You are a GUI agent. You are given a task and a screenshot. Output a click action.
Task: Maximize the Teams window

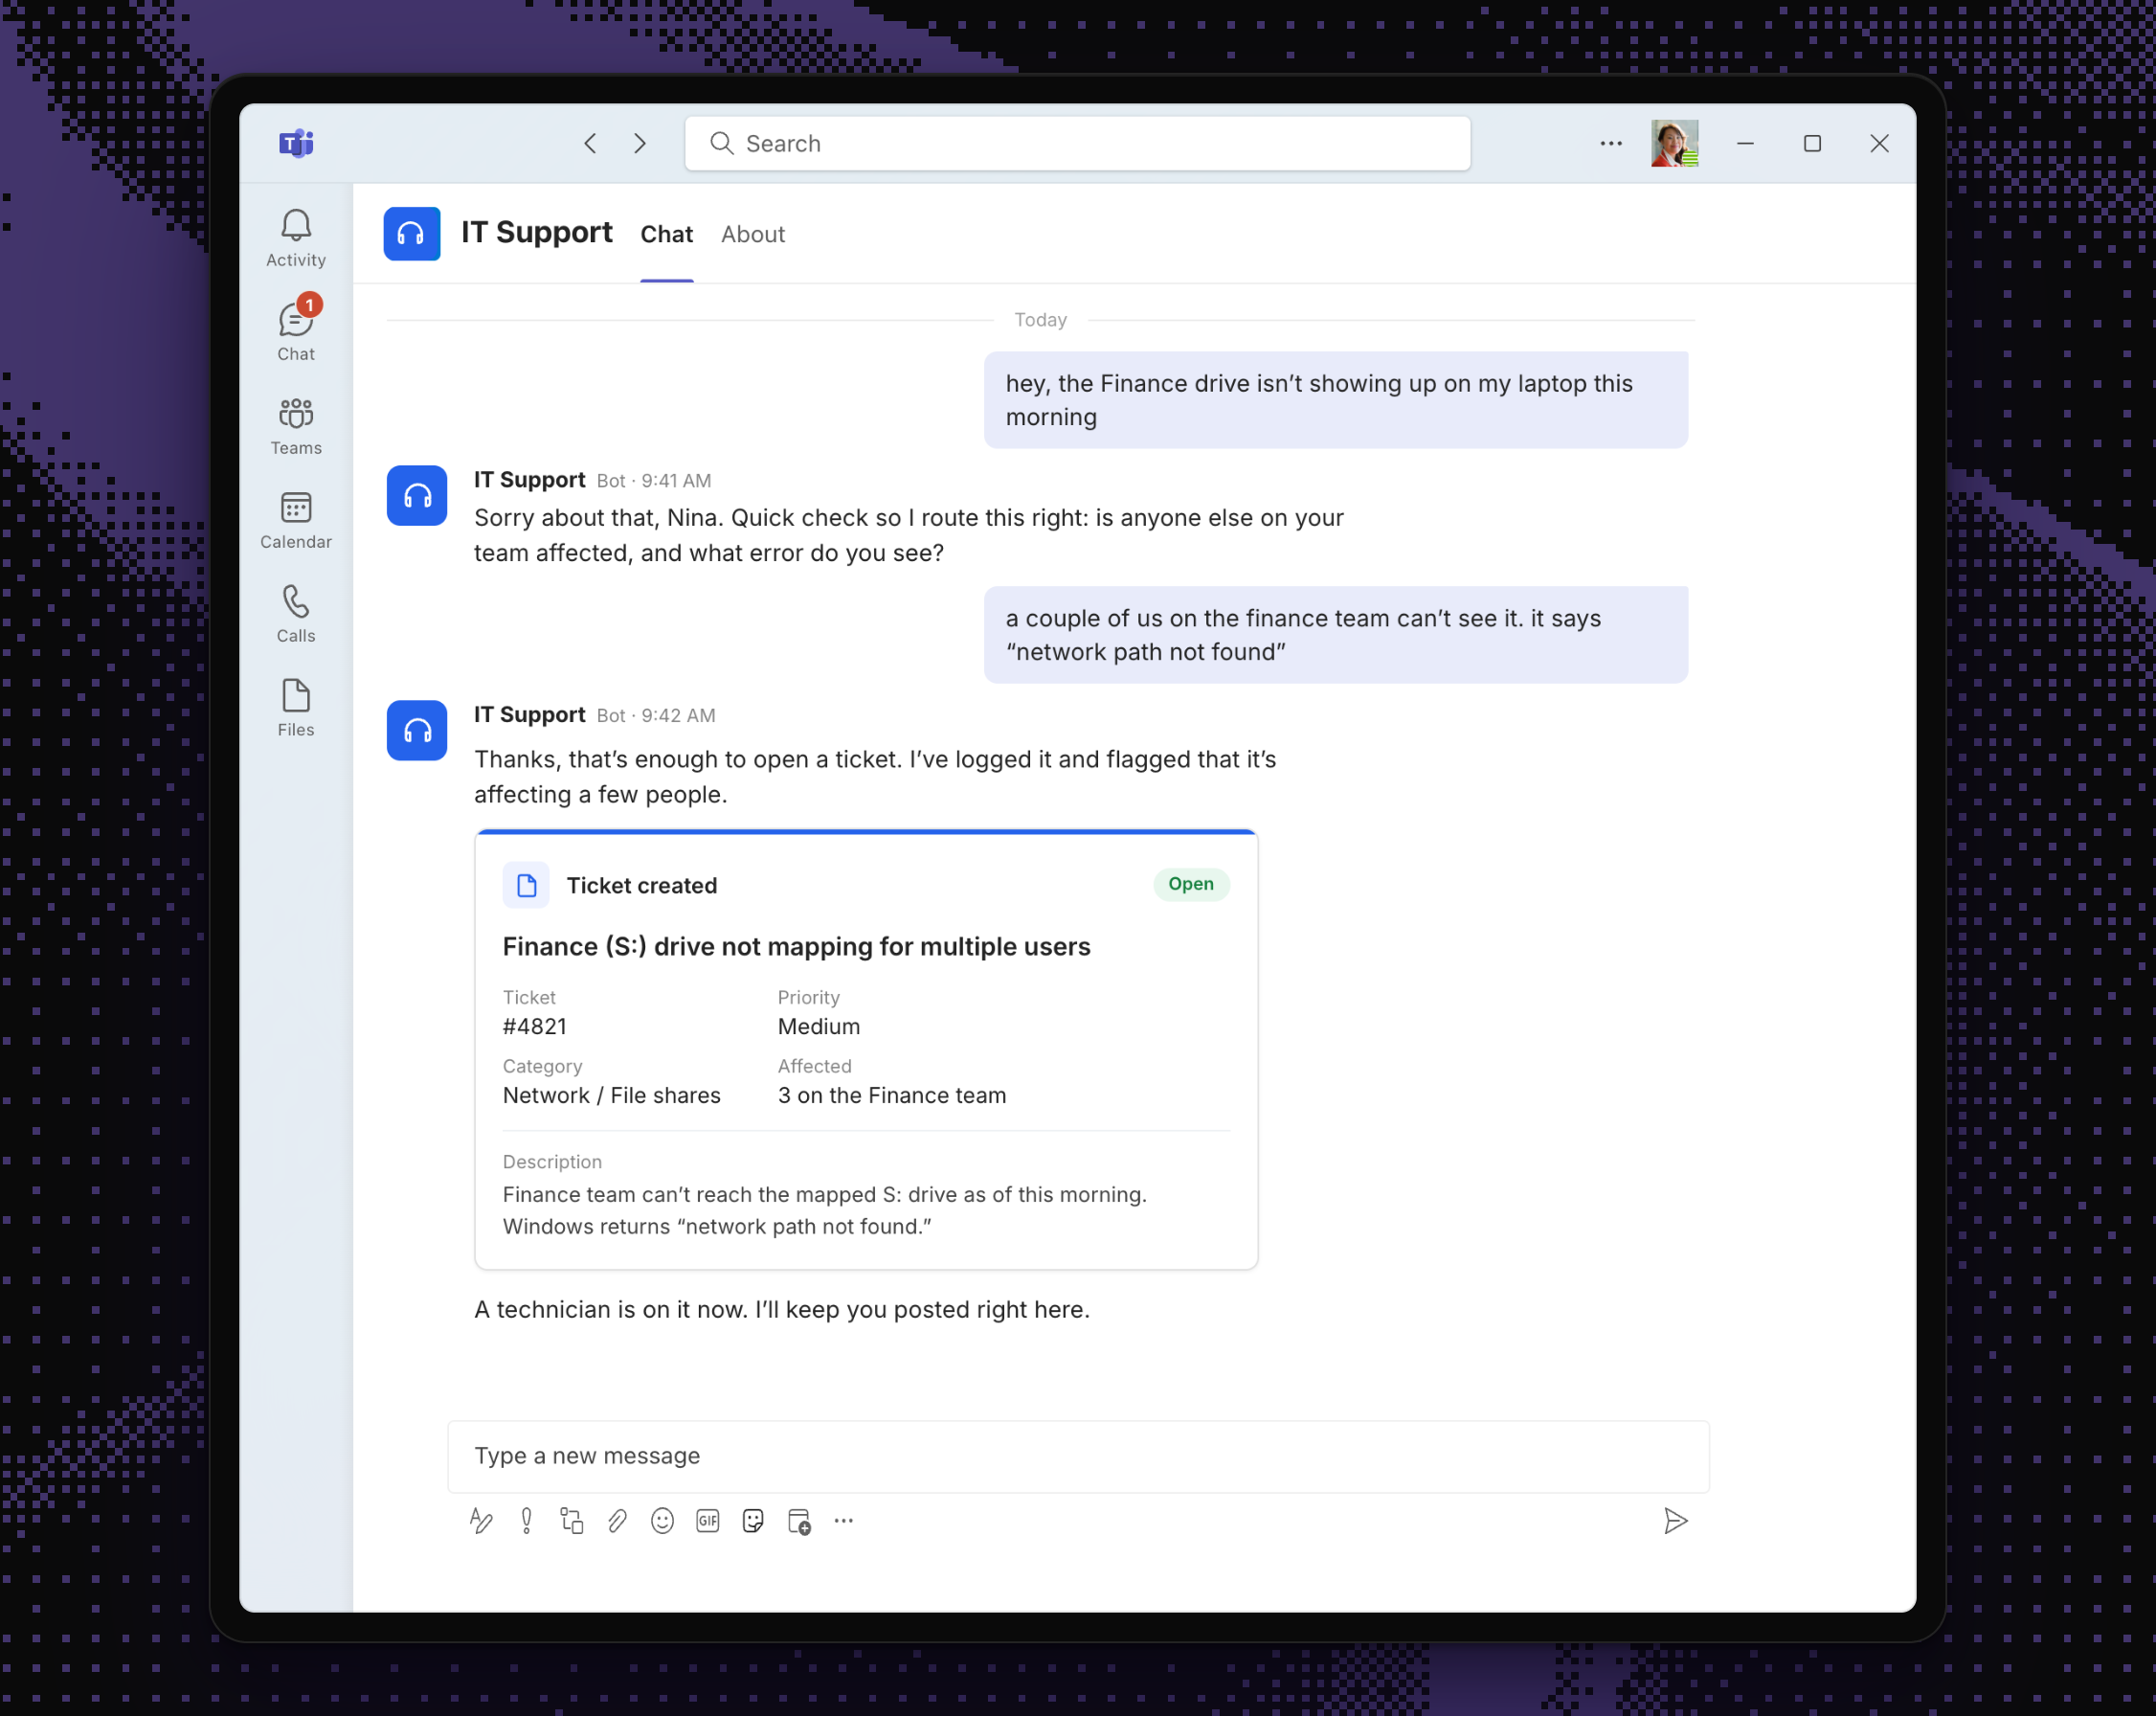(1812, 143)
